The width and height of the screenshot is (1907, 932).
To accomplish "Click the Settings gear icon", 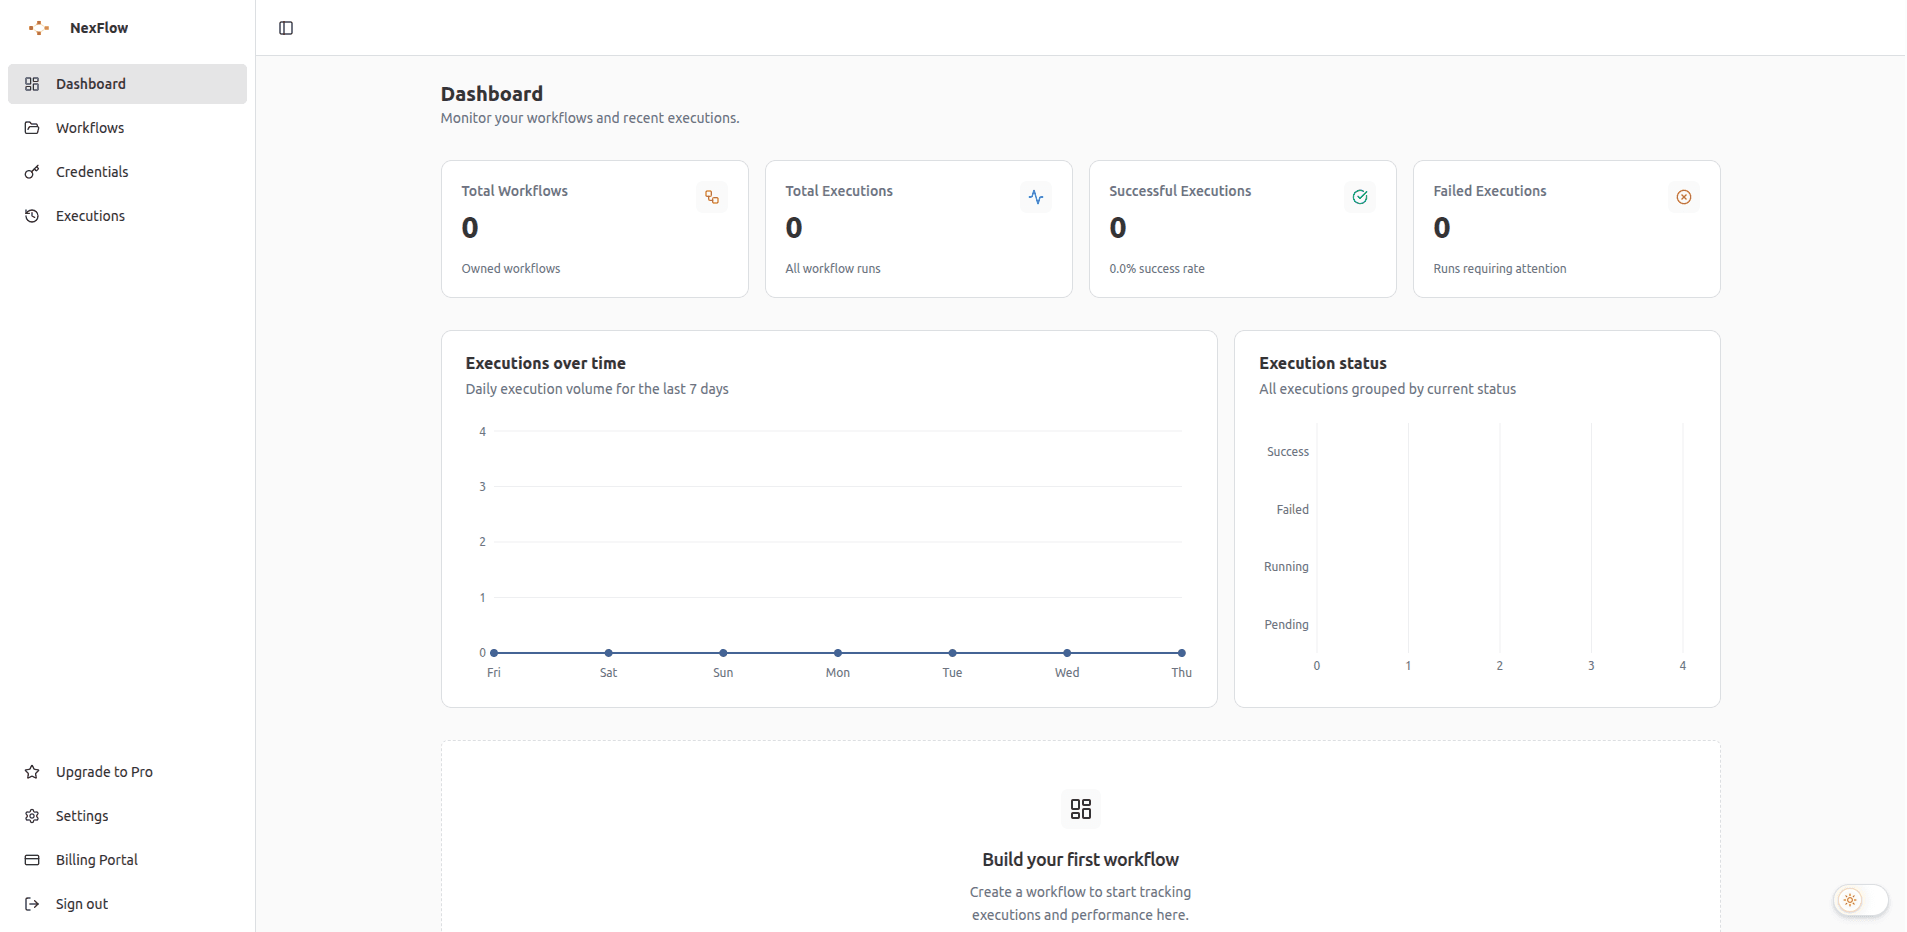I will pyautogui.click(x=32, y=816).
